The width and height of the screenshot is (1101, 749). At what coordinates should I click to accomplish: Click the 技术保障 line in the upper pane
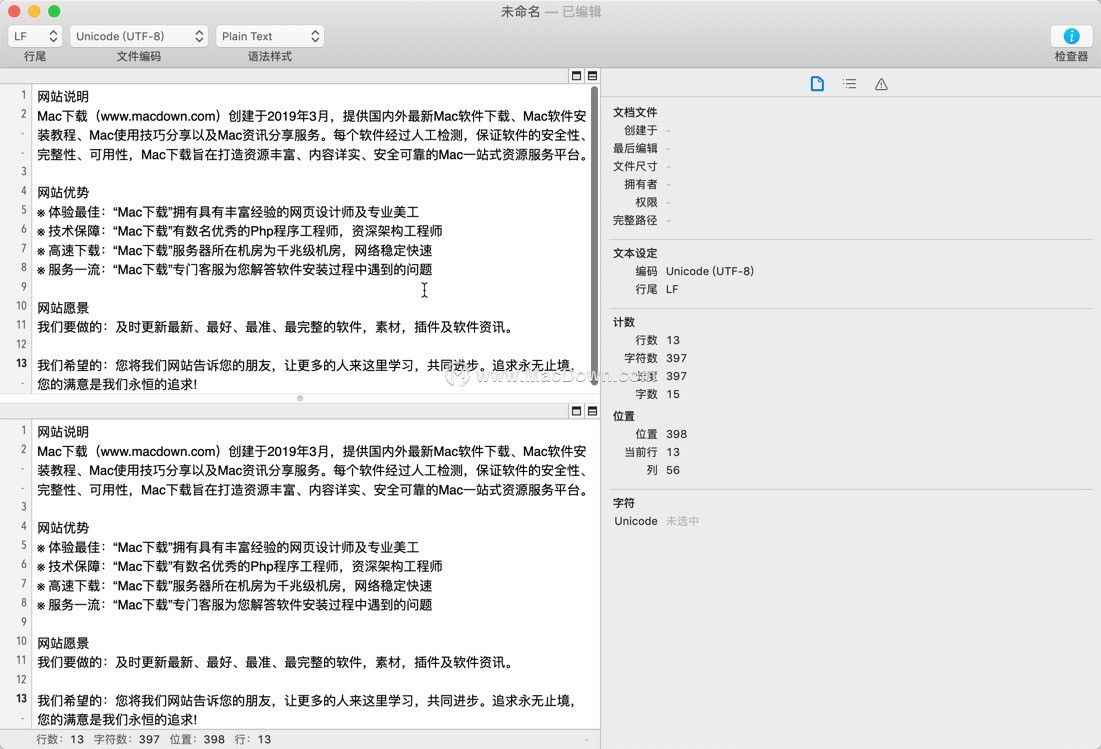240,231
